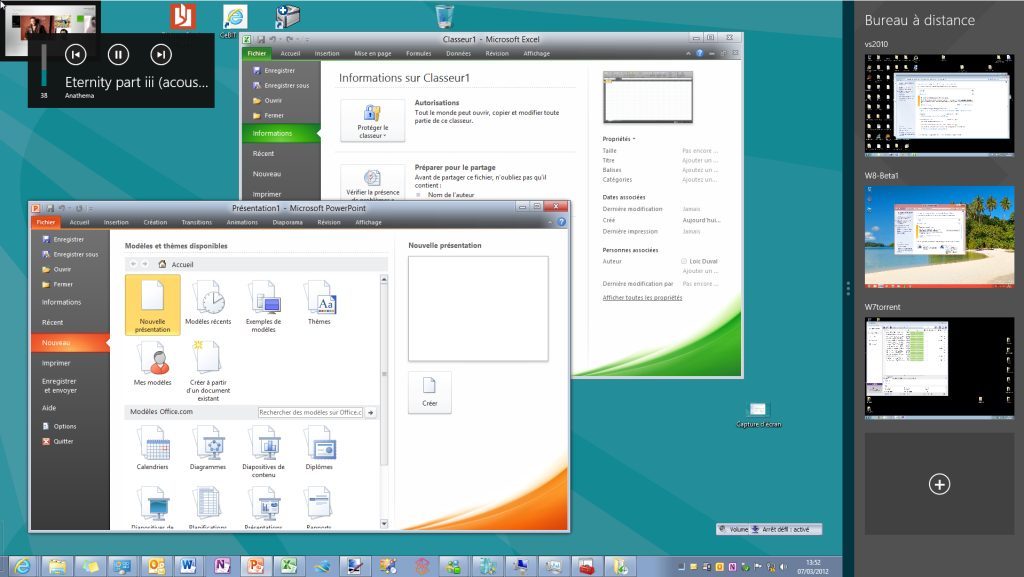The height and width of the screenshot is (577, 1024).
Task: Choose the Diagrammes template category
Action: pyautogui.click(x=209, y=447)
